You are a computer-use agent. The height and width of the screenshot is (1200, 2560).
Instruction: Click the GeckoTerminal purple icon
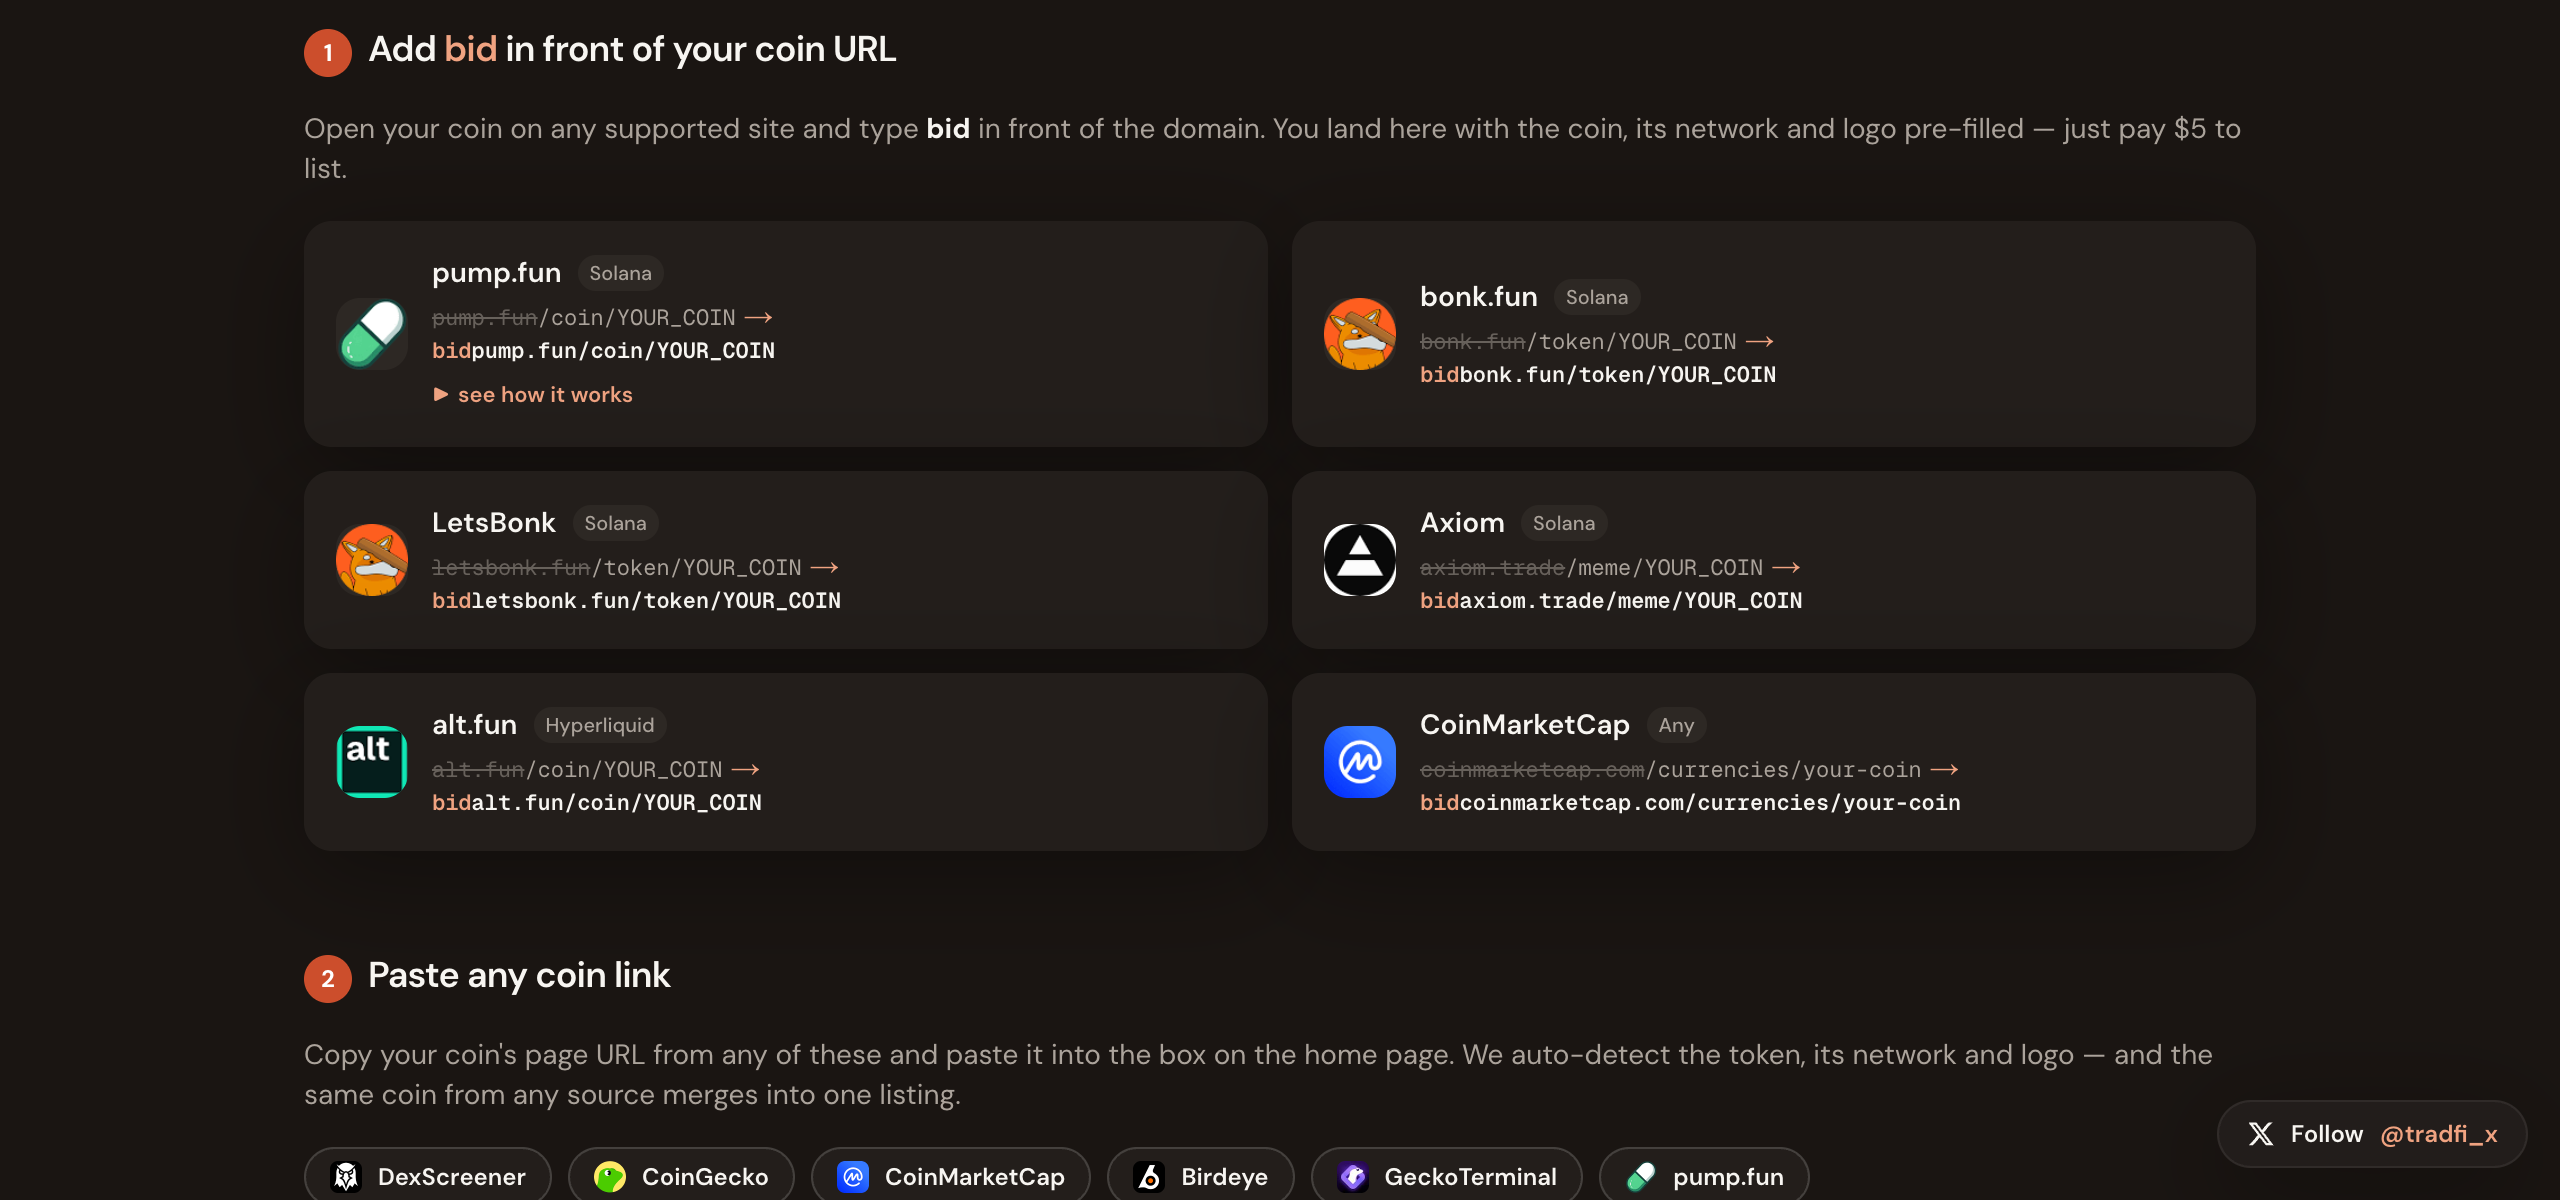tap(1353, 1177)
